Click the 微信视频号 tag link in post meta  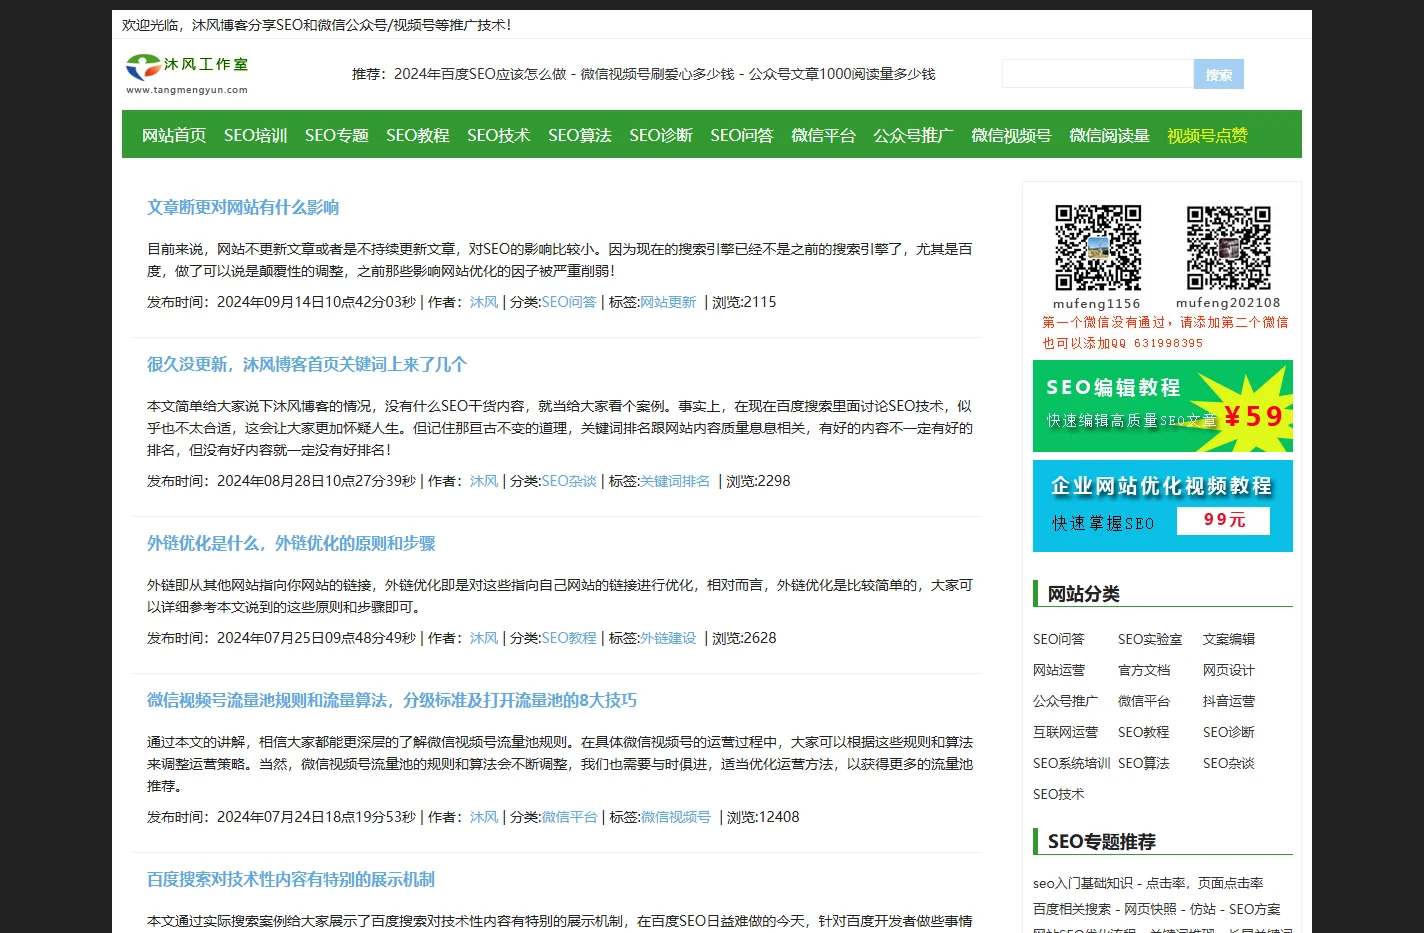[675, 817]
